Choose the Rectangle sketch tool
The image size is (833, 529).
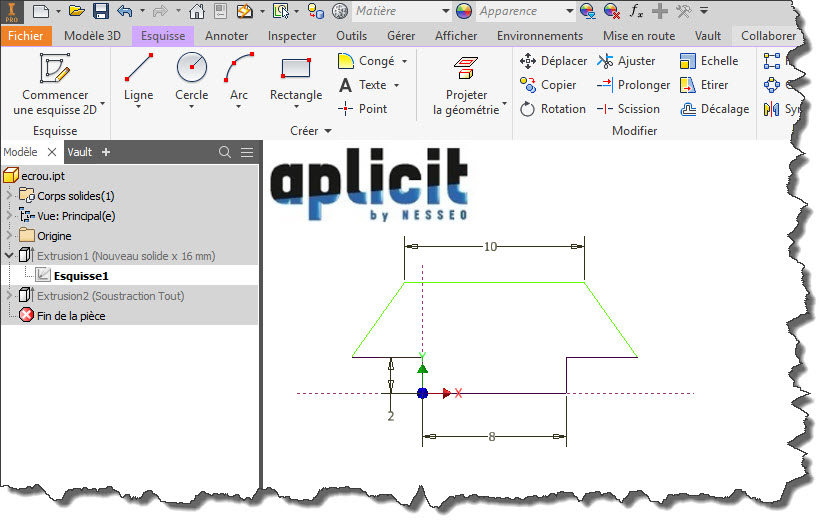coord(295,70)
